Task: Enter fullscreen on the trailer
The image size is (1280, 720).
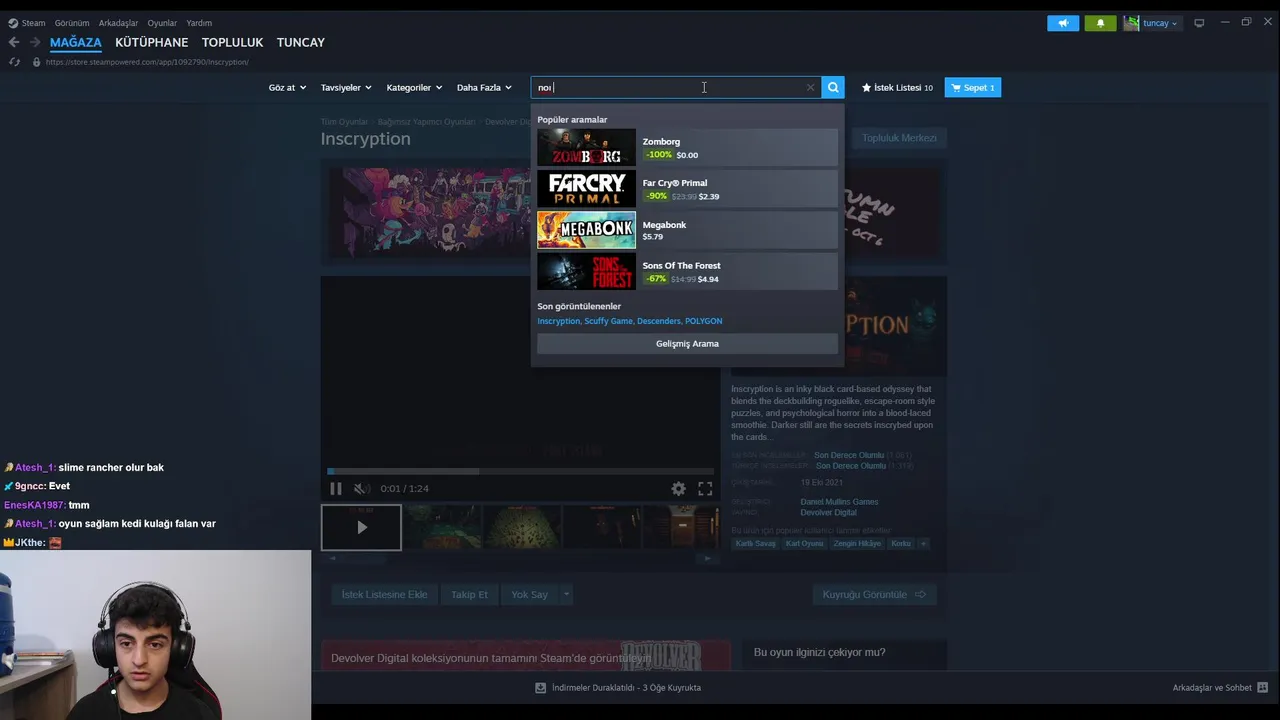Action: (x=705, y=489)
